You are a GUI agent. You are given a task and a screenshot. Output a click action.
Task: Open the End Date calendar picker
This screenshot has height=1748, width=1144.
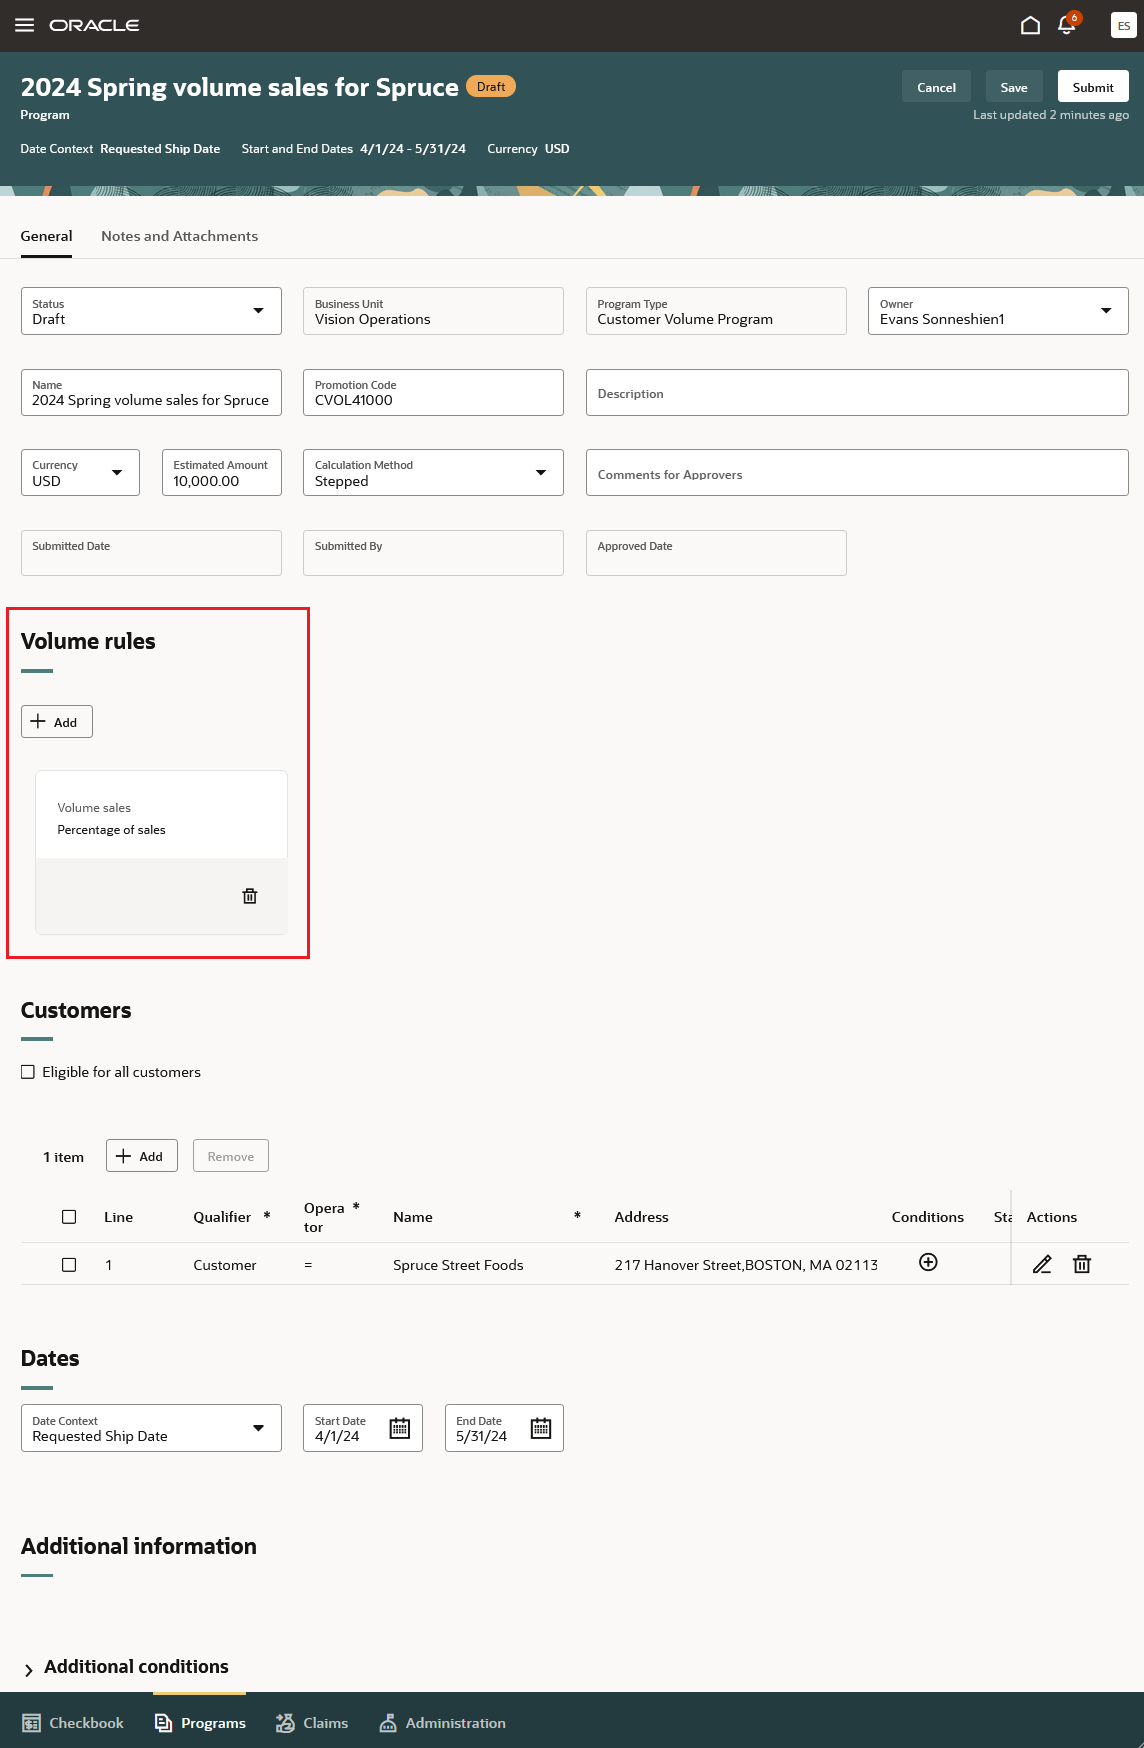coord(541,1428)
